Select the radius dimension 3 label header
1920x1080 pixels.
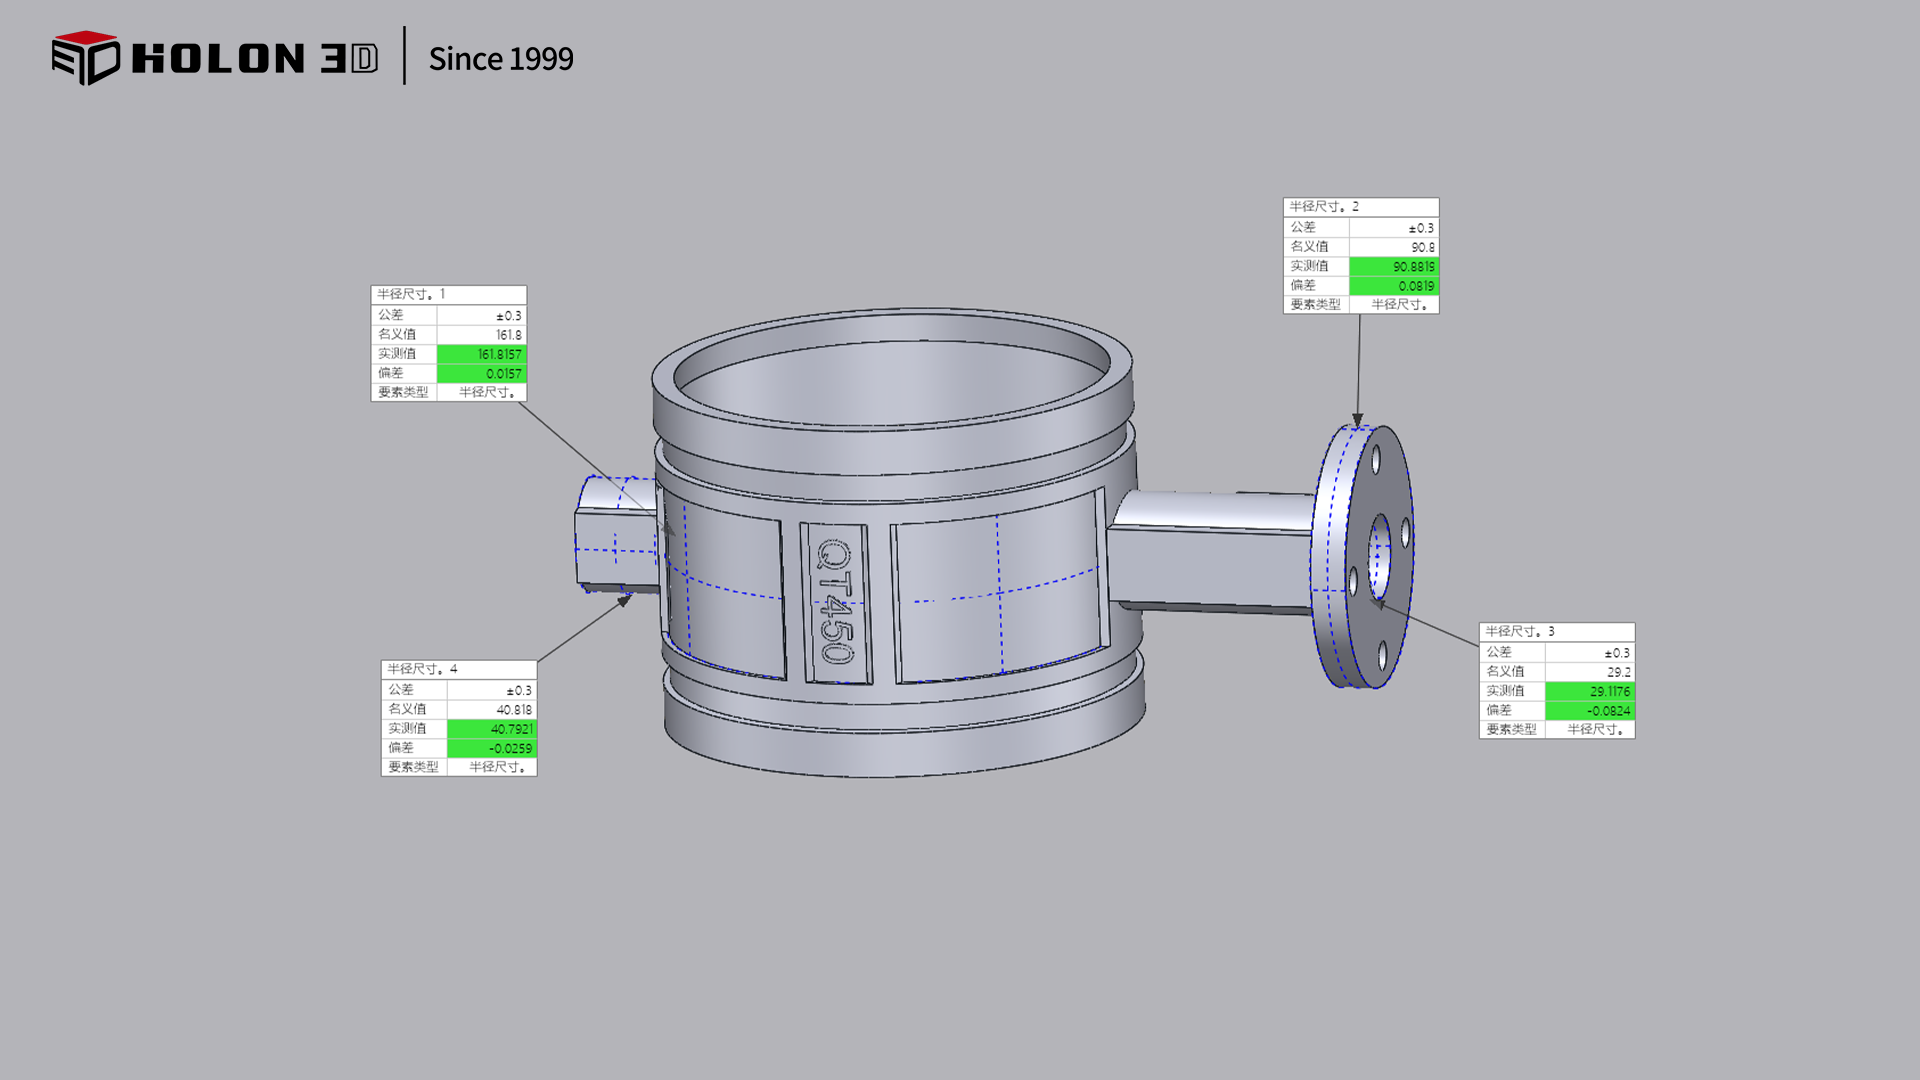point(1556,632)
